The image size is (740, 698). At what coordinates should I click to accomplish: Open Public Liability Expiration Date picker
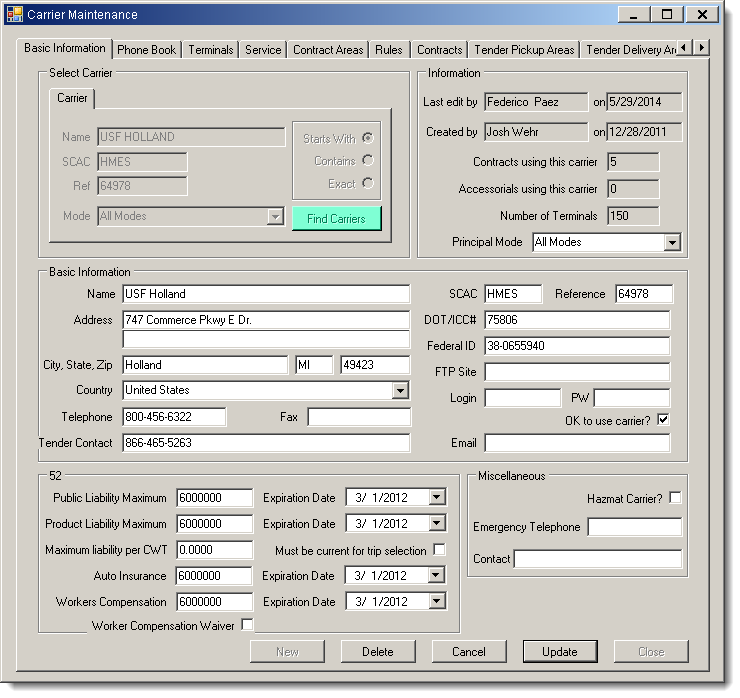[437, 497]
